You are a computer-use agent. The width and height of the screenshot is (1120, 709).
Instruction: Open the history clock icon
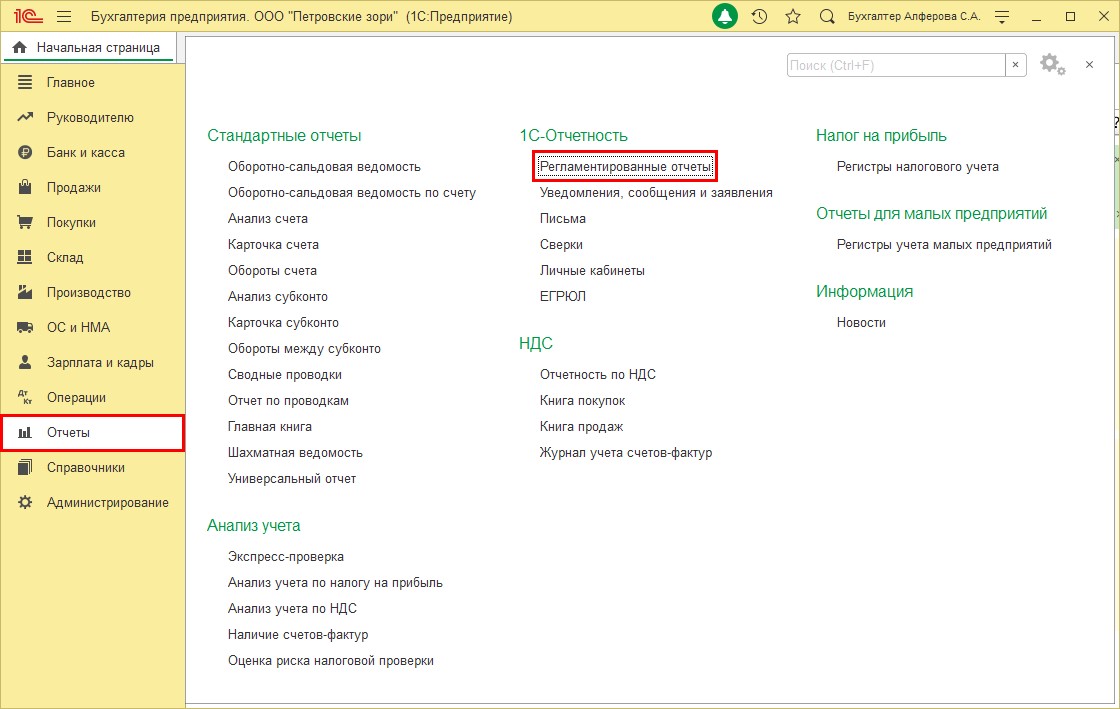coord(759,16)
